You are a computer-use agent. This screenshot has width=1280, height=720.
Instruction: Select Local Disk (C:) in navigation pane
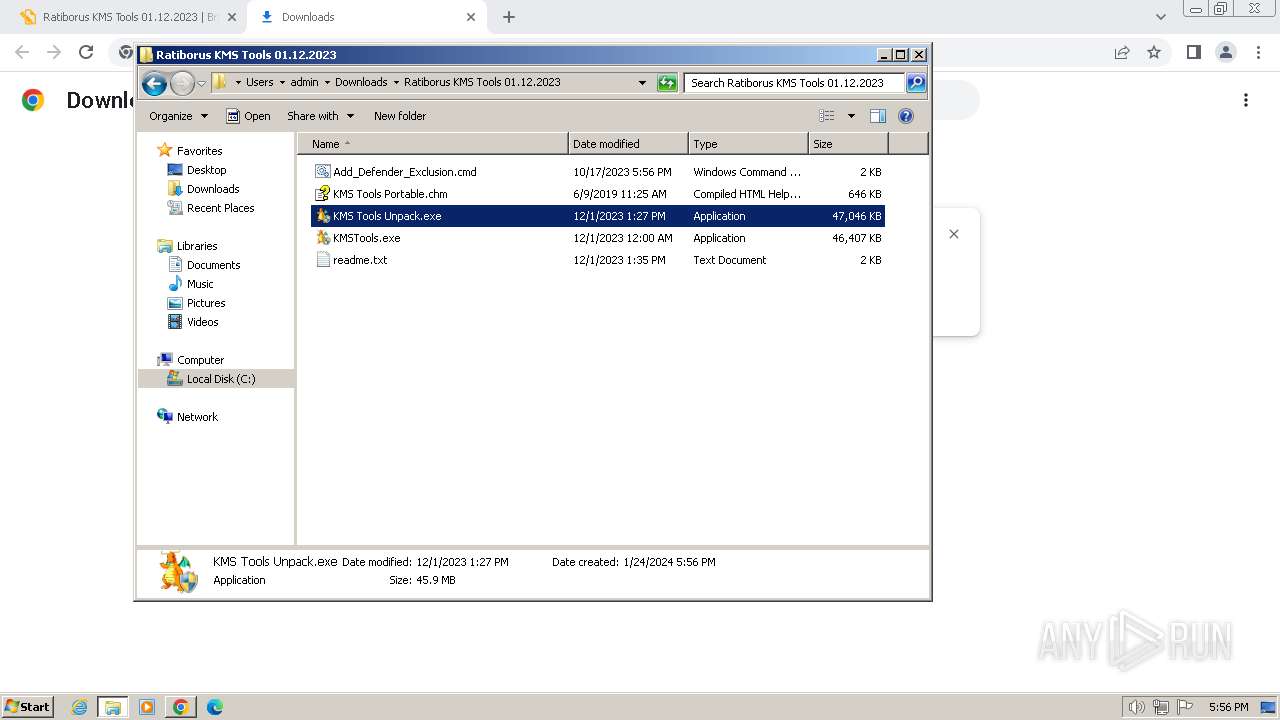[221, 379]
